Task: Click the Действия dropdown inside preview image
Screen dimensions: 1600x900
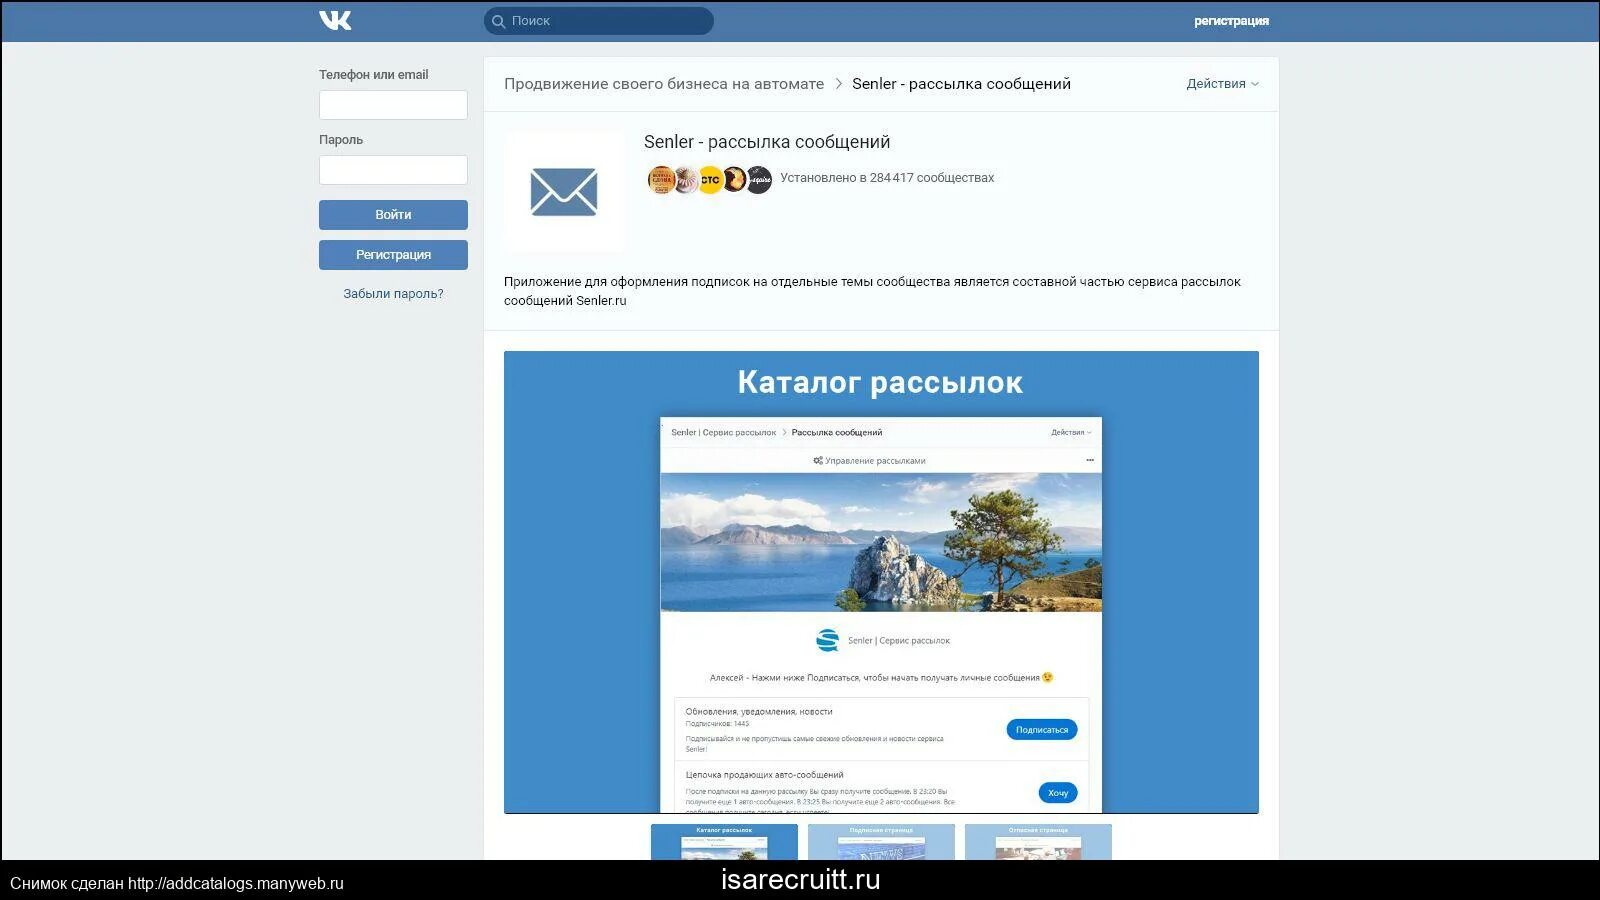Action: [1071, 433]
